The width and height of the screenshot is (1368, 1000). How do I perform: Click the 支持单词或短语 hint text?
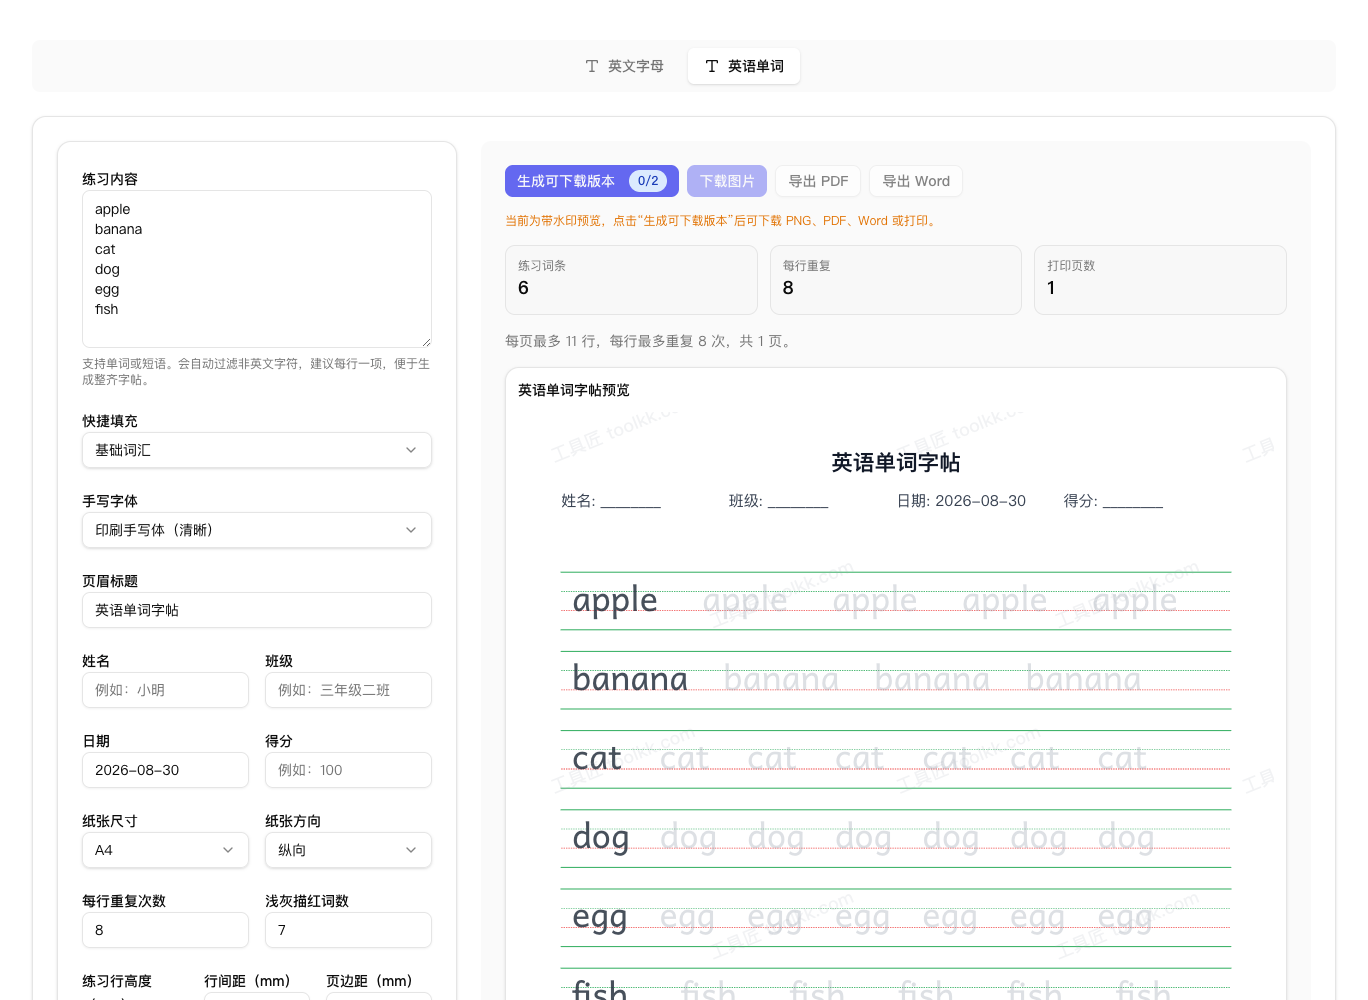point(256,372)
